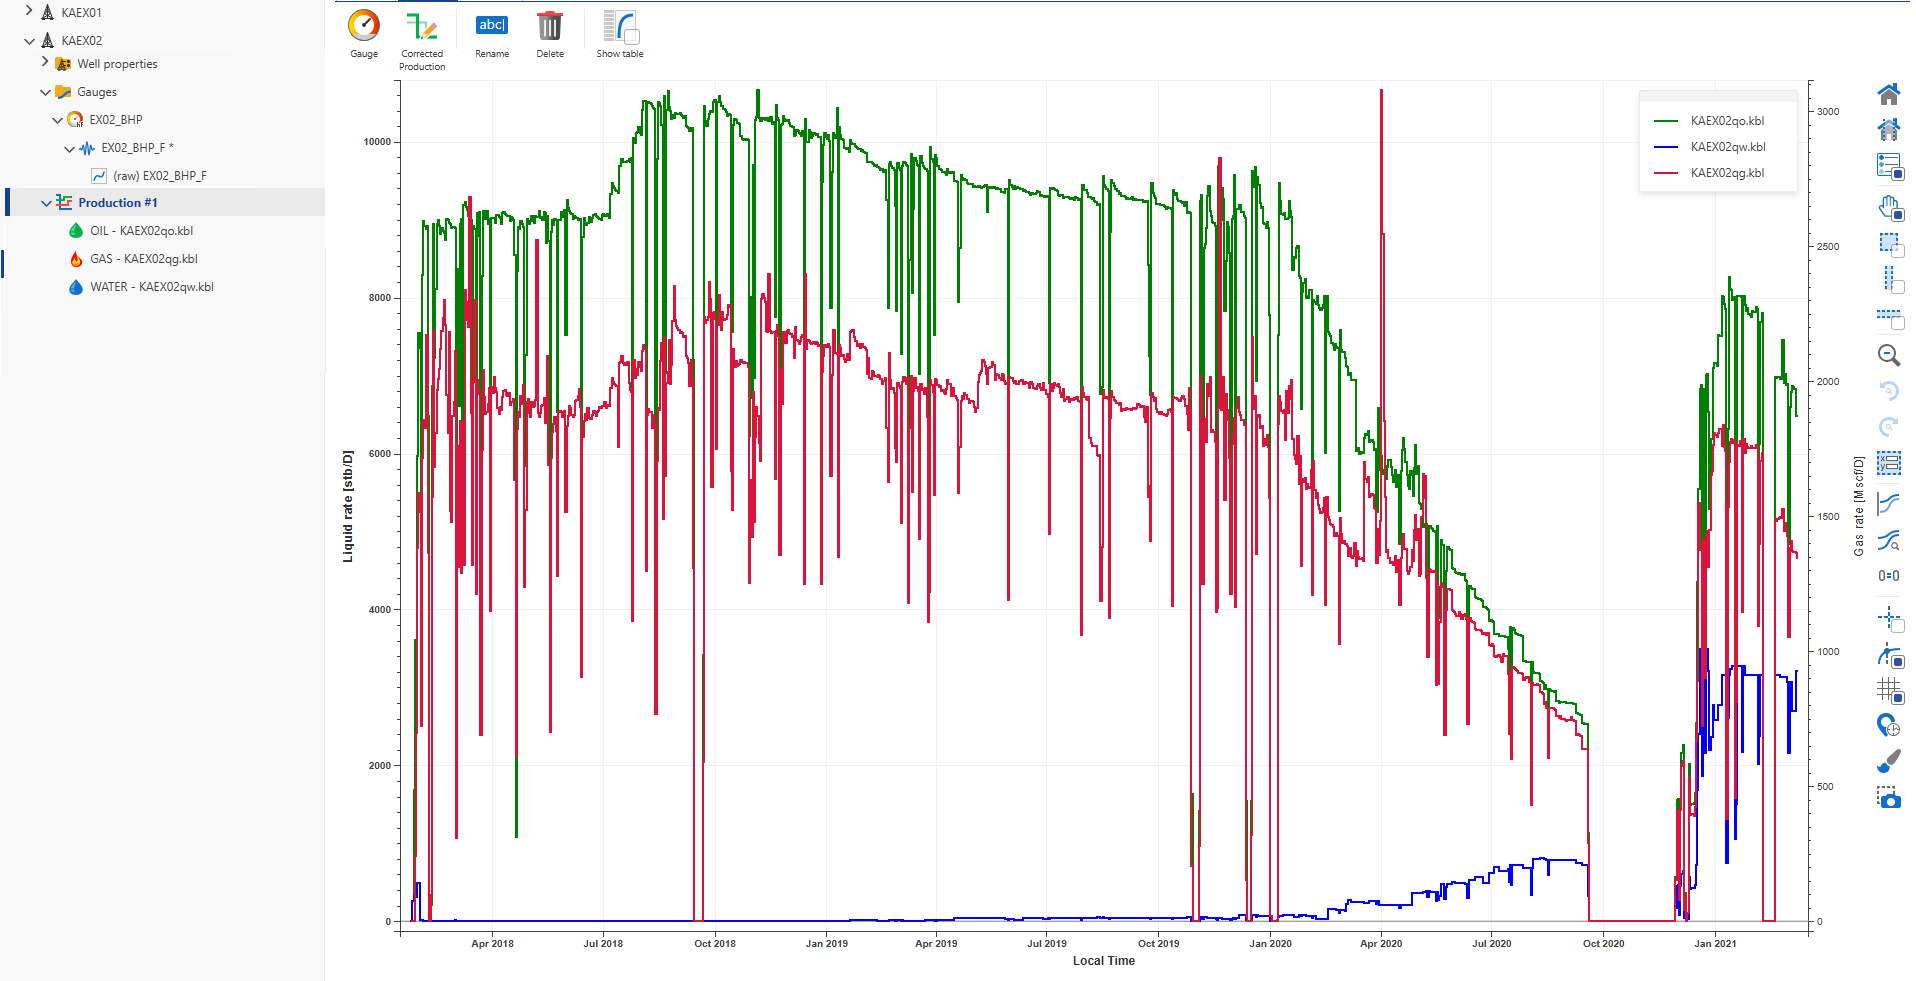Take a plot snapshot with camera icon
Image resolution: width=1916 pixels, height=981 pixels.
pos(1888,797)
